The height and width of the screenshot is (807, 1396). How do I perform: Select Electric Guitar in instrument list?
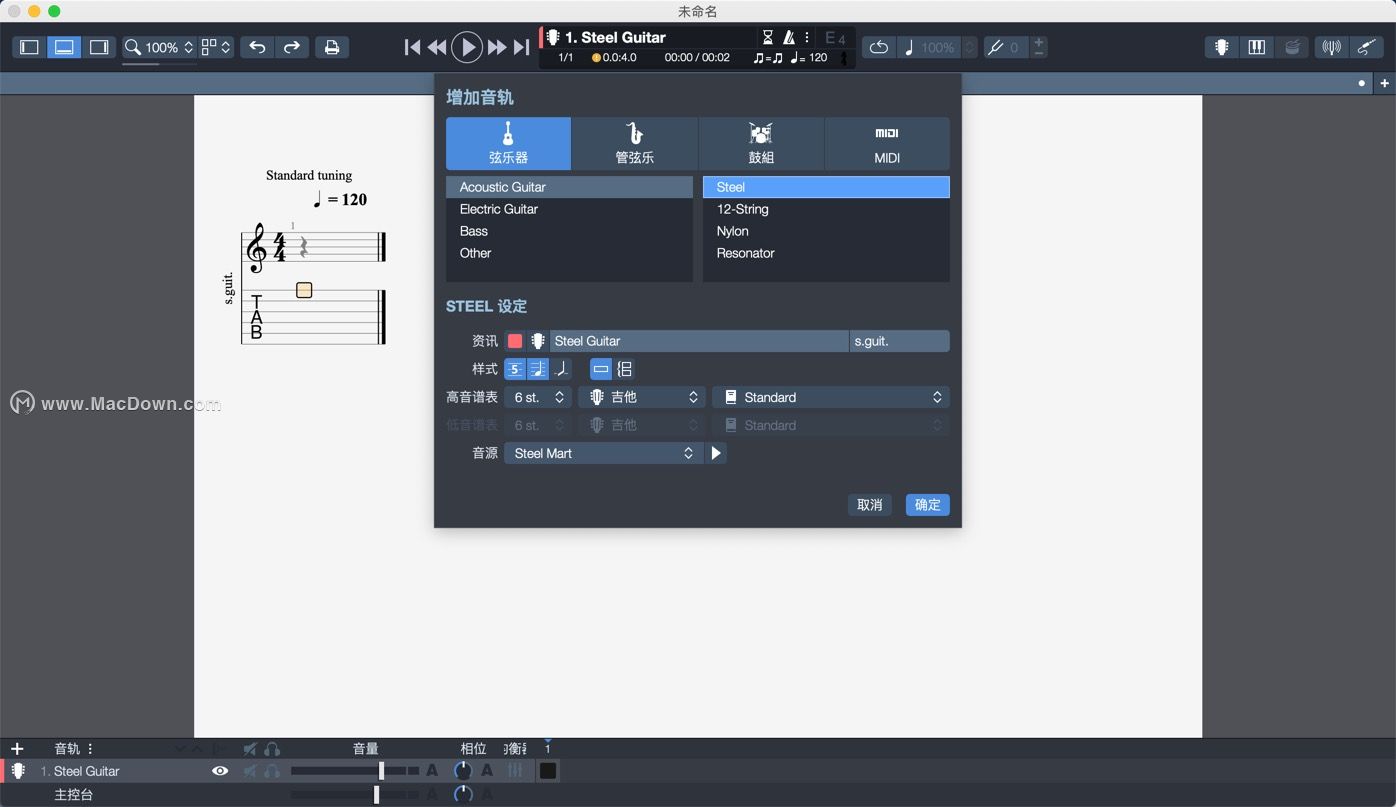click(499, 209)
